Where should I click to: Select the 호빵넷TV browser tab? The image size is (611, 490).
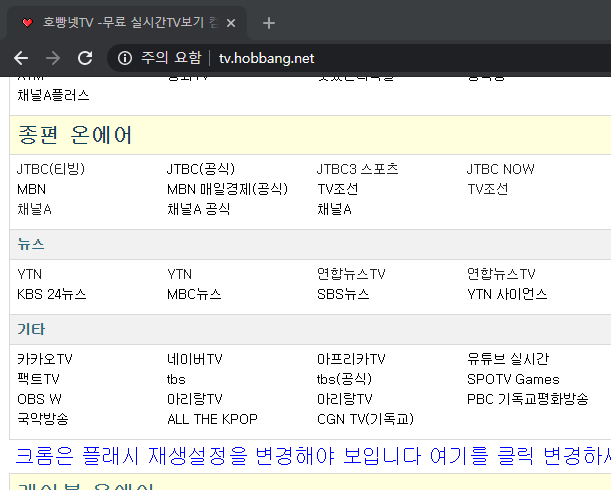click(125, 23)
